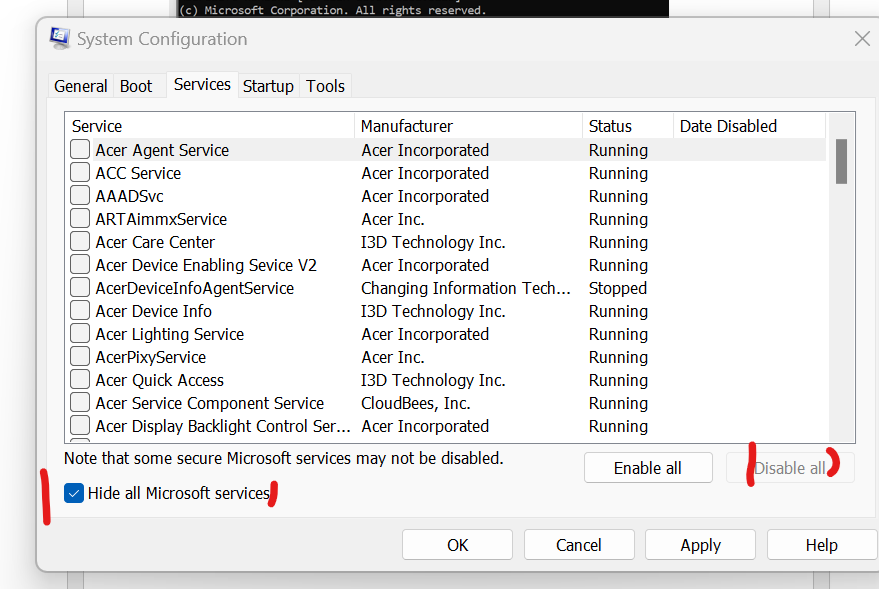This screenshot has width=879, height=589.
Task: Open the Tools tab
Action: pyautogui.click(x=325, y=86)
